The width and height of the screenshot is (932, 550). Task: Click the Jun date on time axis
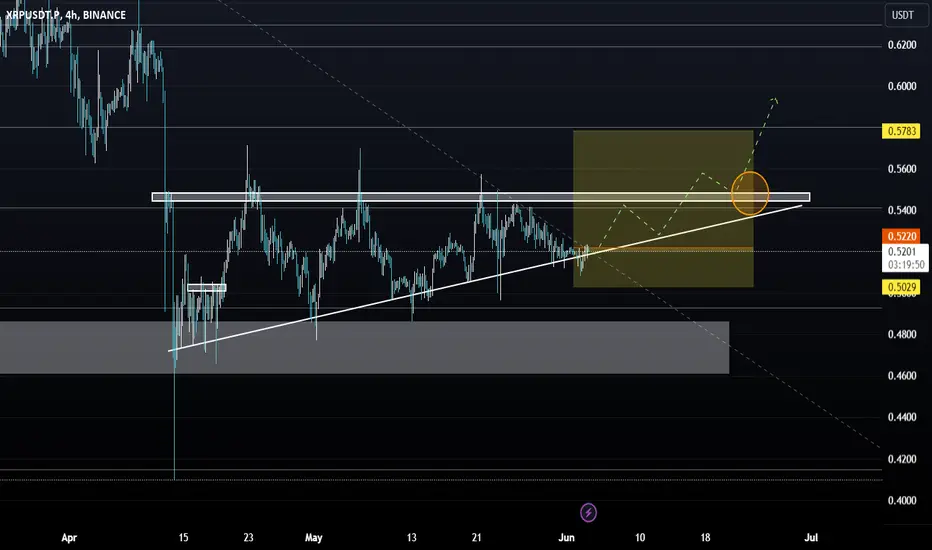pos(566,538)
